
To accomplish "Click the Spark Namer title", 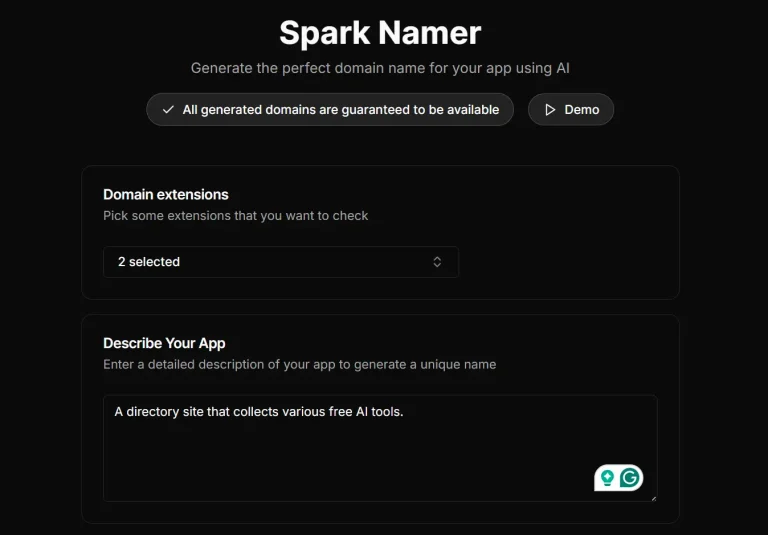I will click(380, 33).
